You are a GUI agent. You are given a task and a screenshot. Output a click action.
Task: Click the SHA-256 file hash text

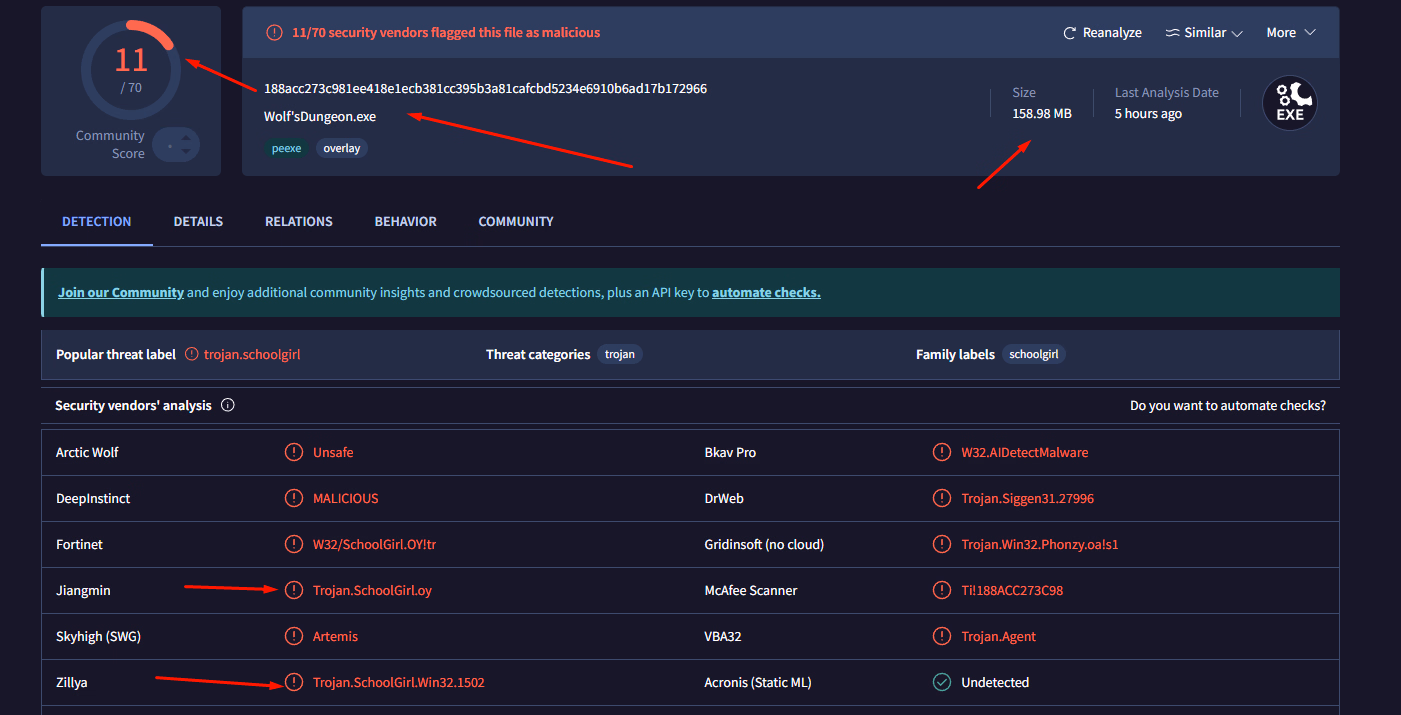coord(485,89)
